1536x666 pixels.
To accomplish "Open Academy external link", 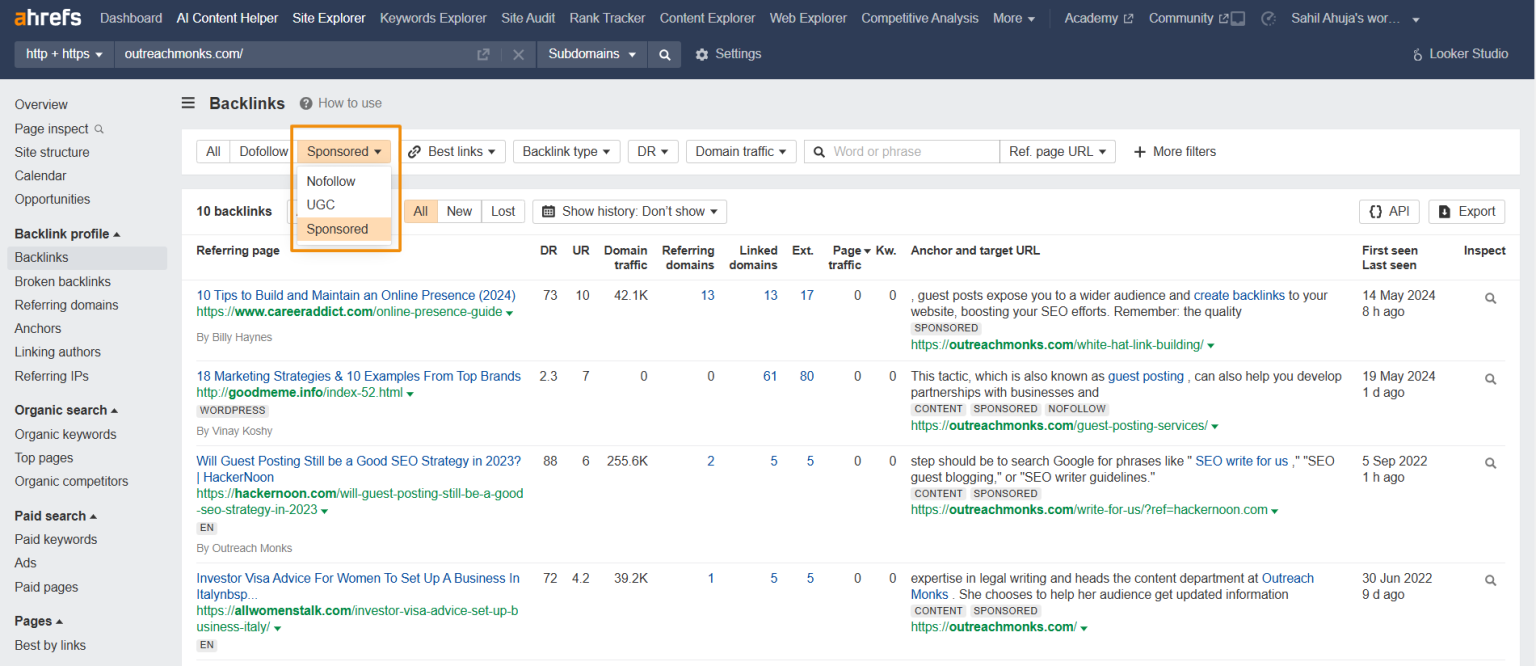I will point(1099,18).
